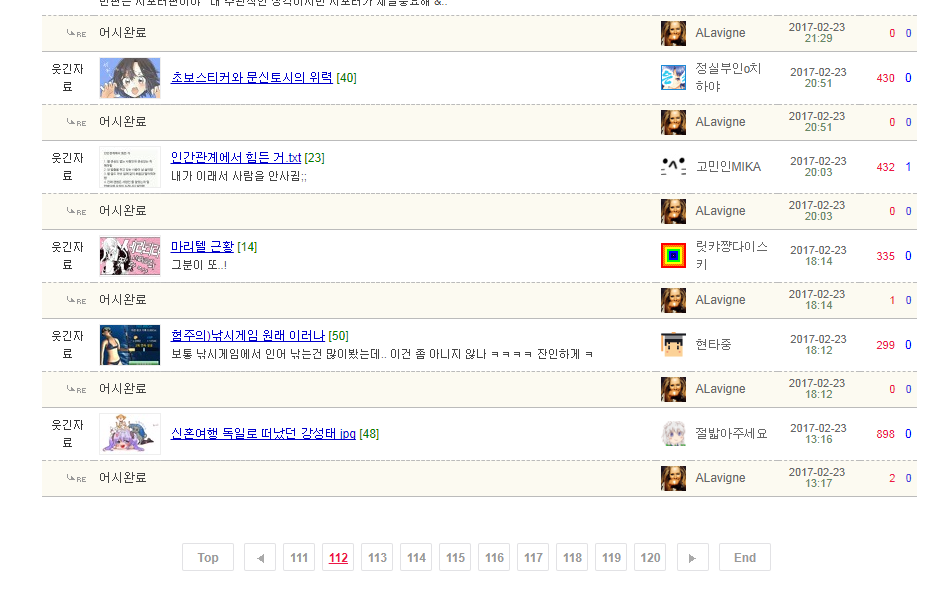
Task: Click 정실부인o치하야 user avatar icon
Action: click(x=673, y=78)
